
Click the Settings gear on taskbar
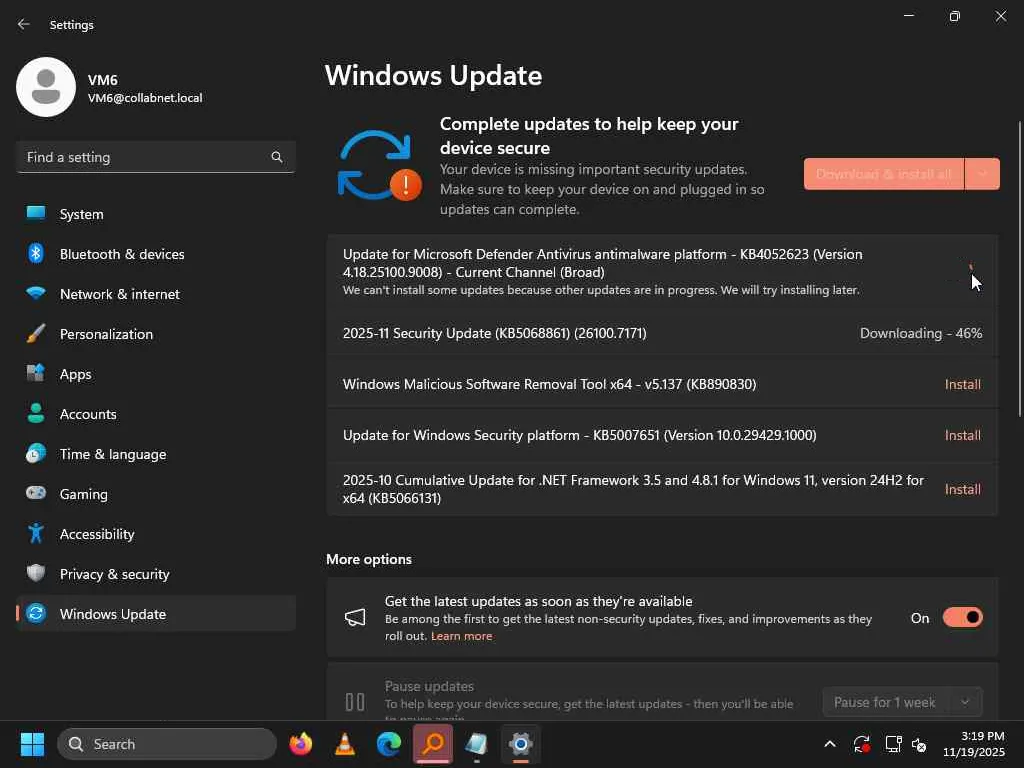520,744
